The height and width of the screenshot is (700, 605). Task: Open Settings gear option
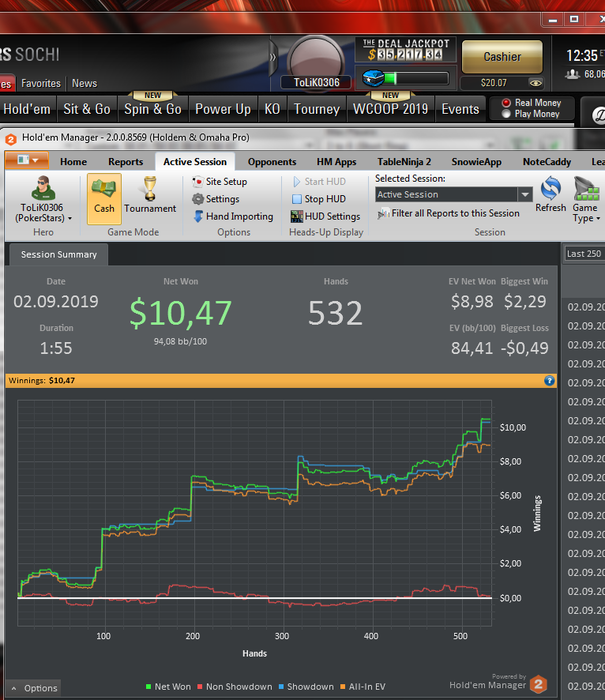coord(216,199)
